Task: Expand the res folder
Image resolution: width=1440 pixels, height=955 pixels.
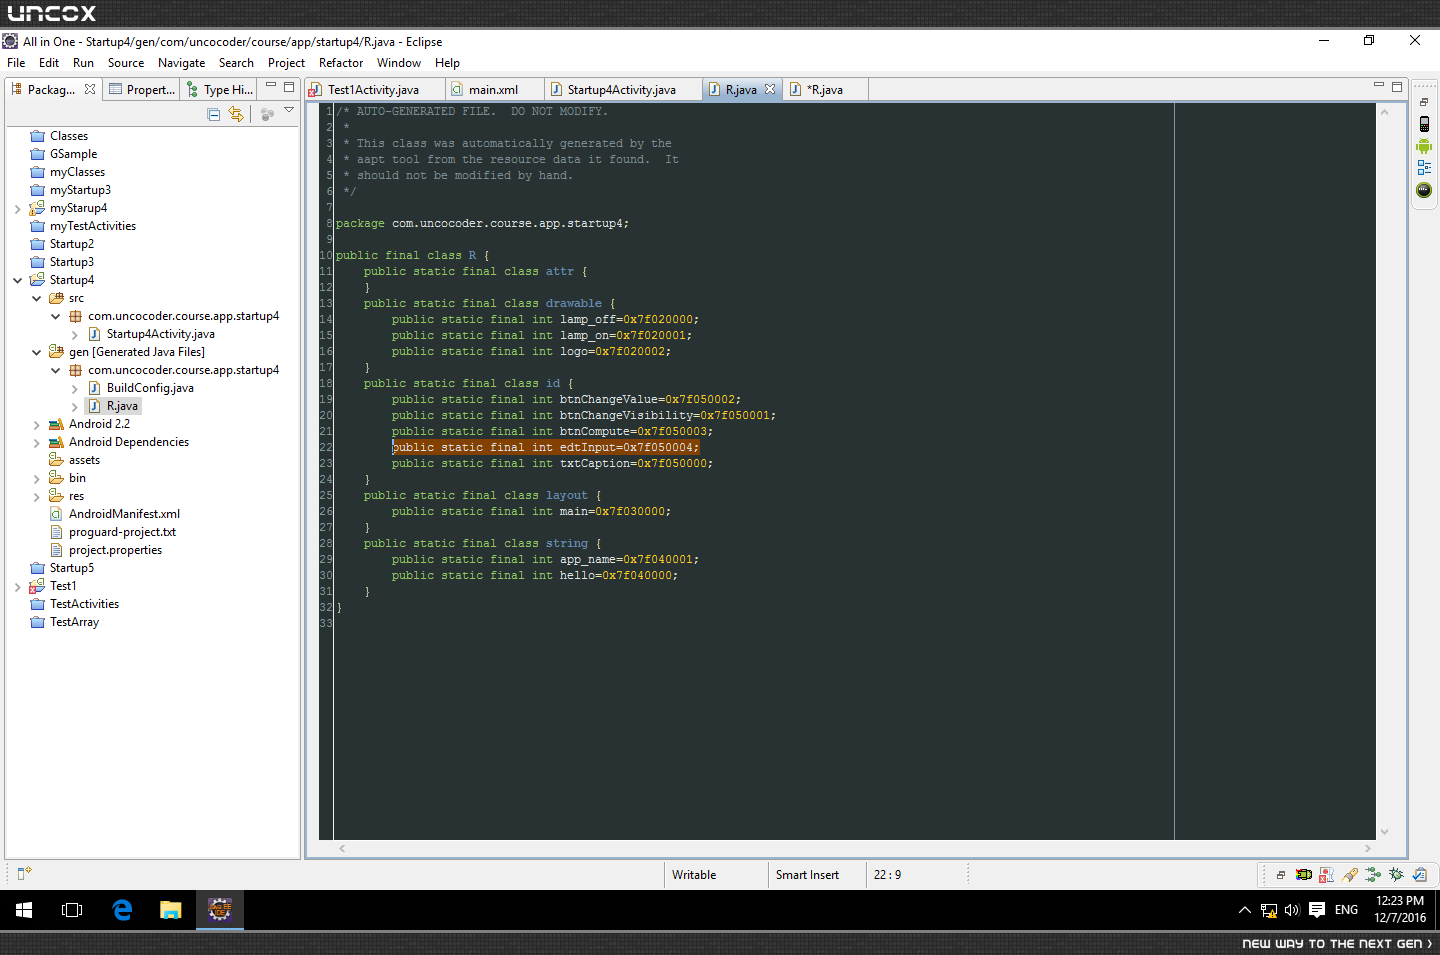Action: (x=36, y=497)
